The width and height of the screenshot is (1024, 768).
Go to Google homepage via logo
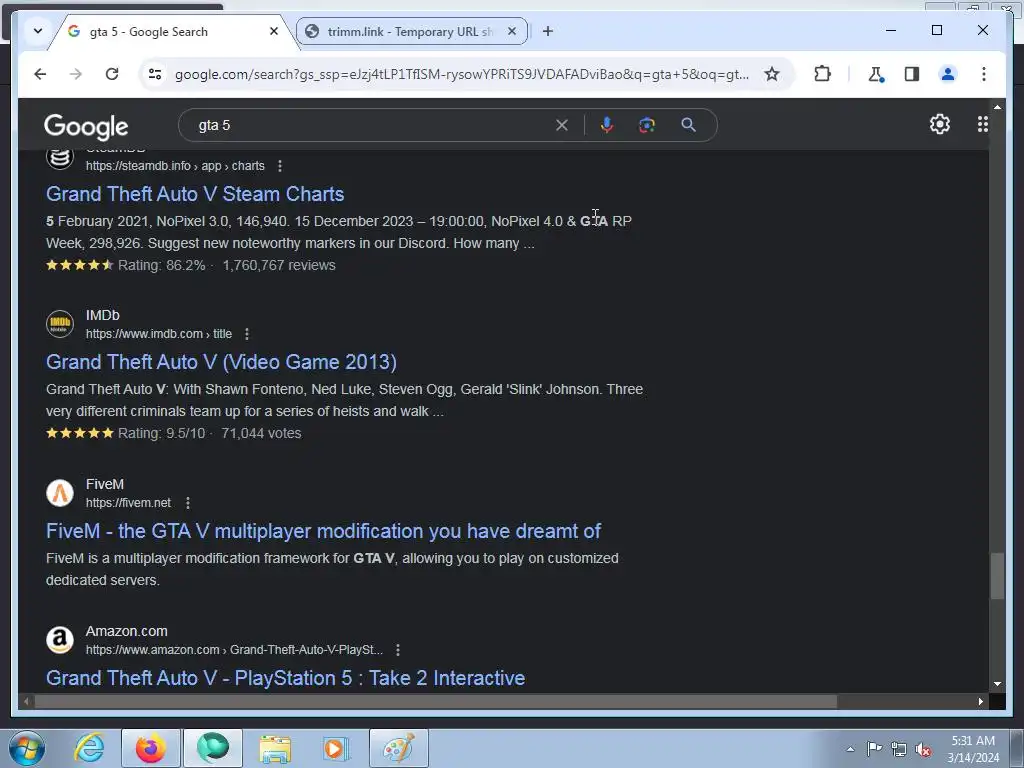(86, 127)
